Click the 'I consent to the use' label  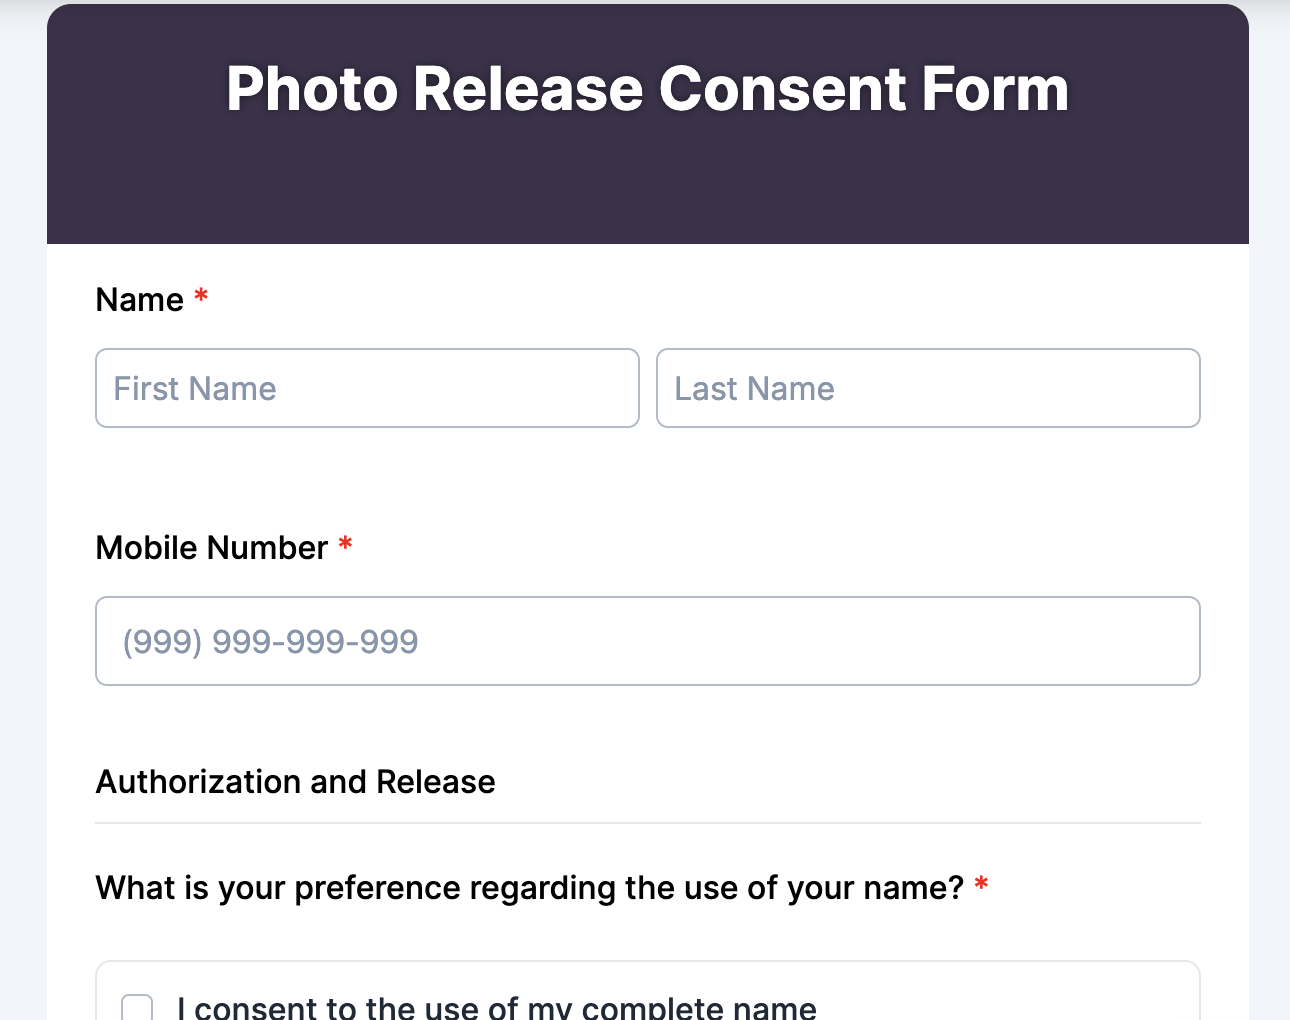point(497,1007)
